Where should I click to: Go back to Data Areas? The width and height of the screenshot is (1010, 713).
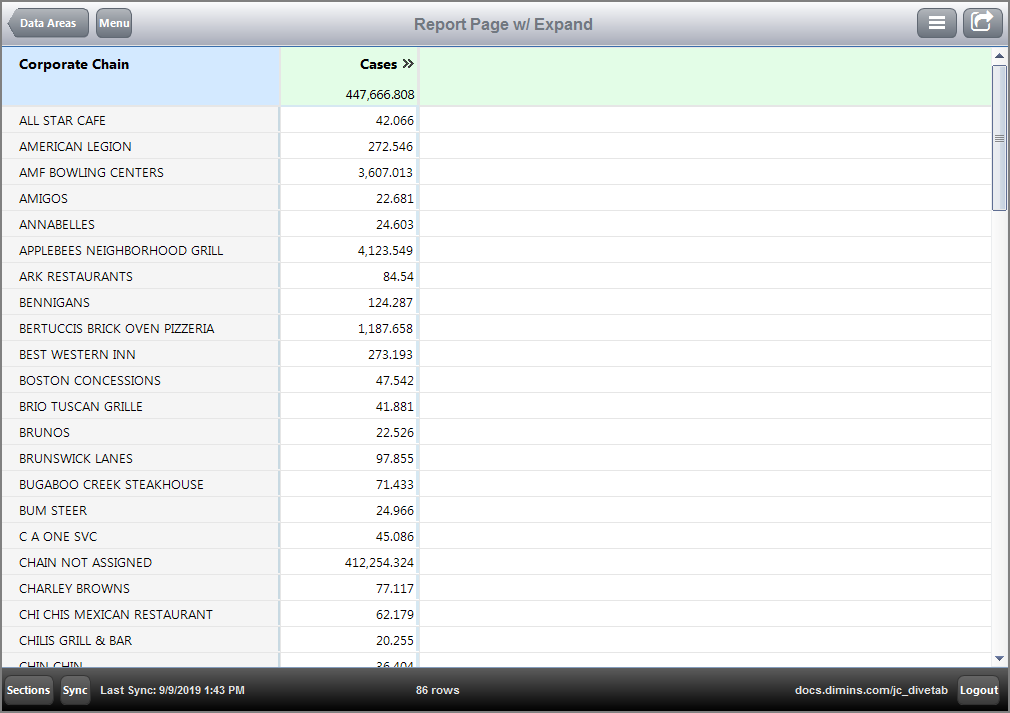[48, 23]
